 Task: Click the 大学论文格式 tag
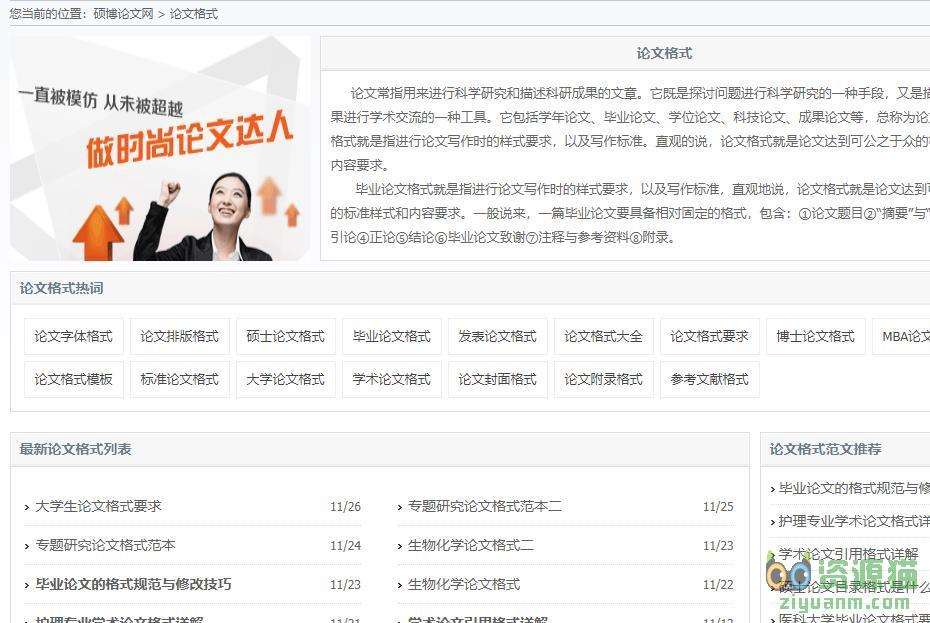pyautogui.click(x=286, y=379)
